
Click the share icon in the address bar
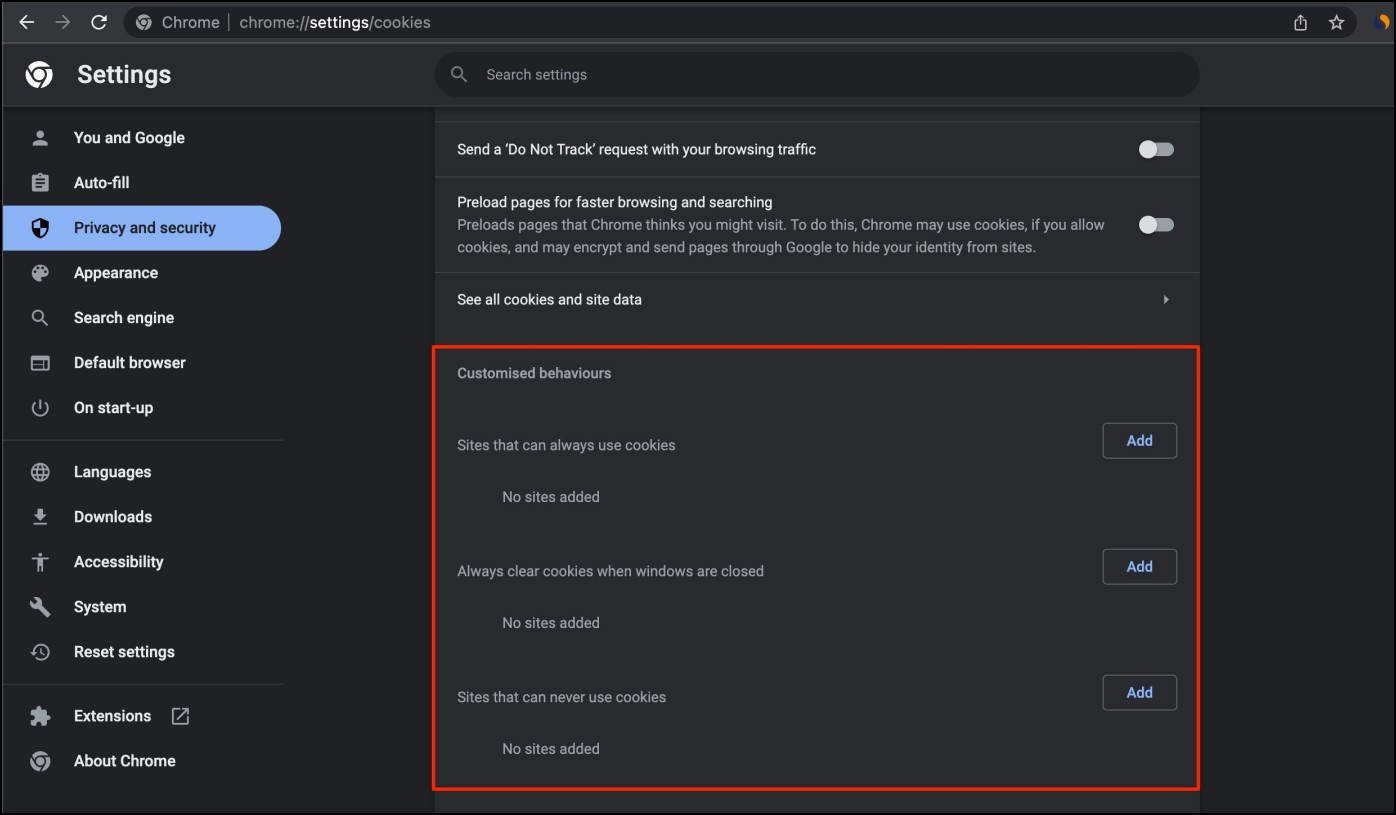pos(1300,22)
